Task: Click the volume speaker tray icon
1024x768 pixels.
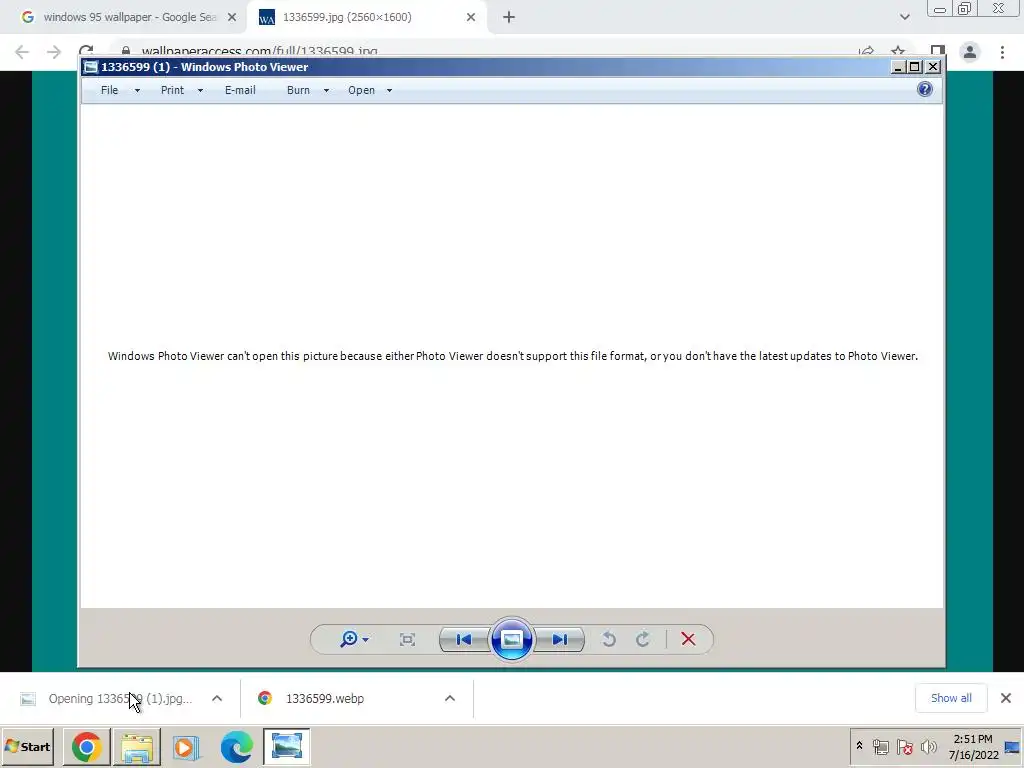Action: (x=928, y=746)
